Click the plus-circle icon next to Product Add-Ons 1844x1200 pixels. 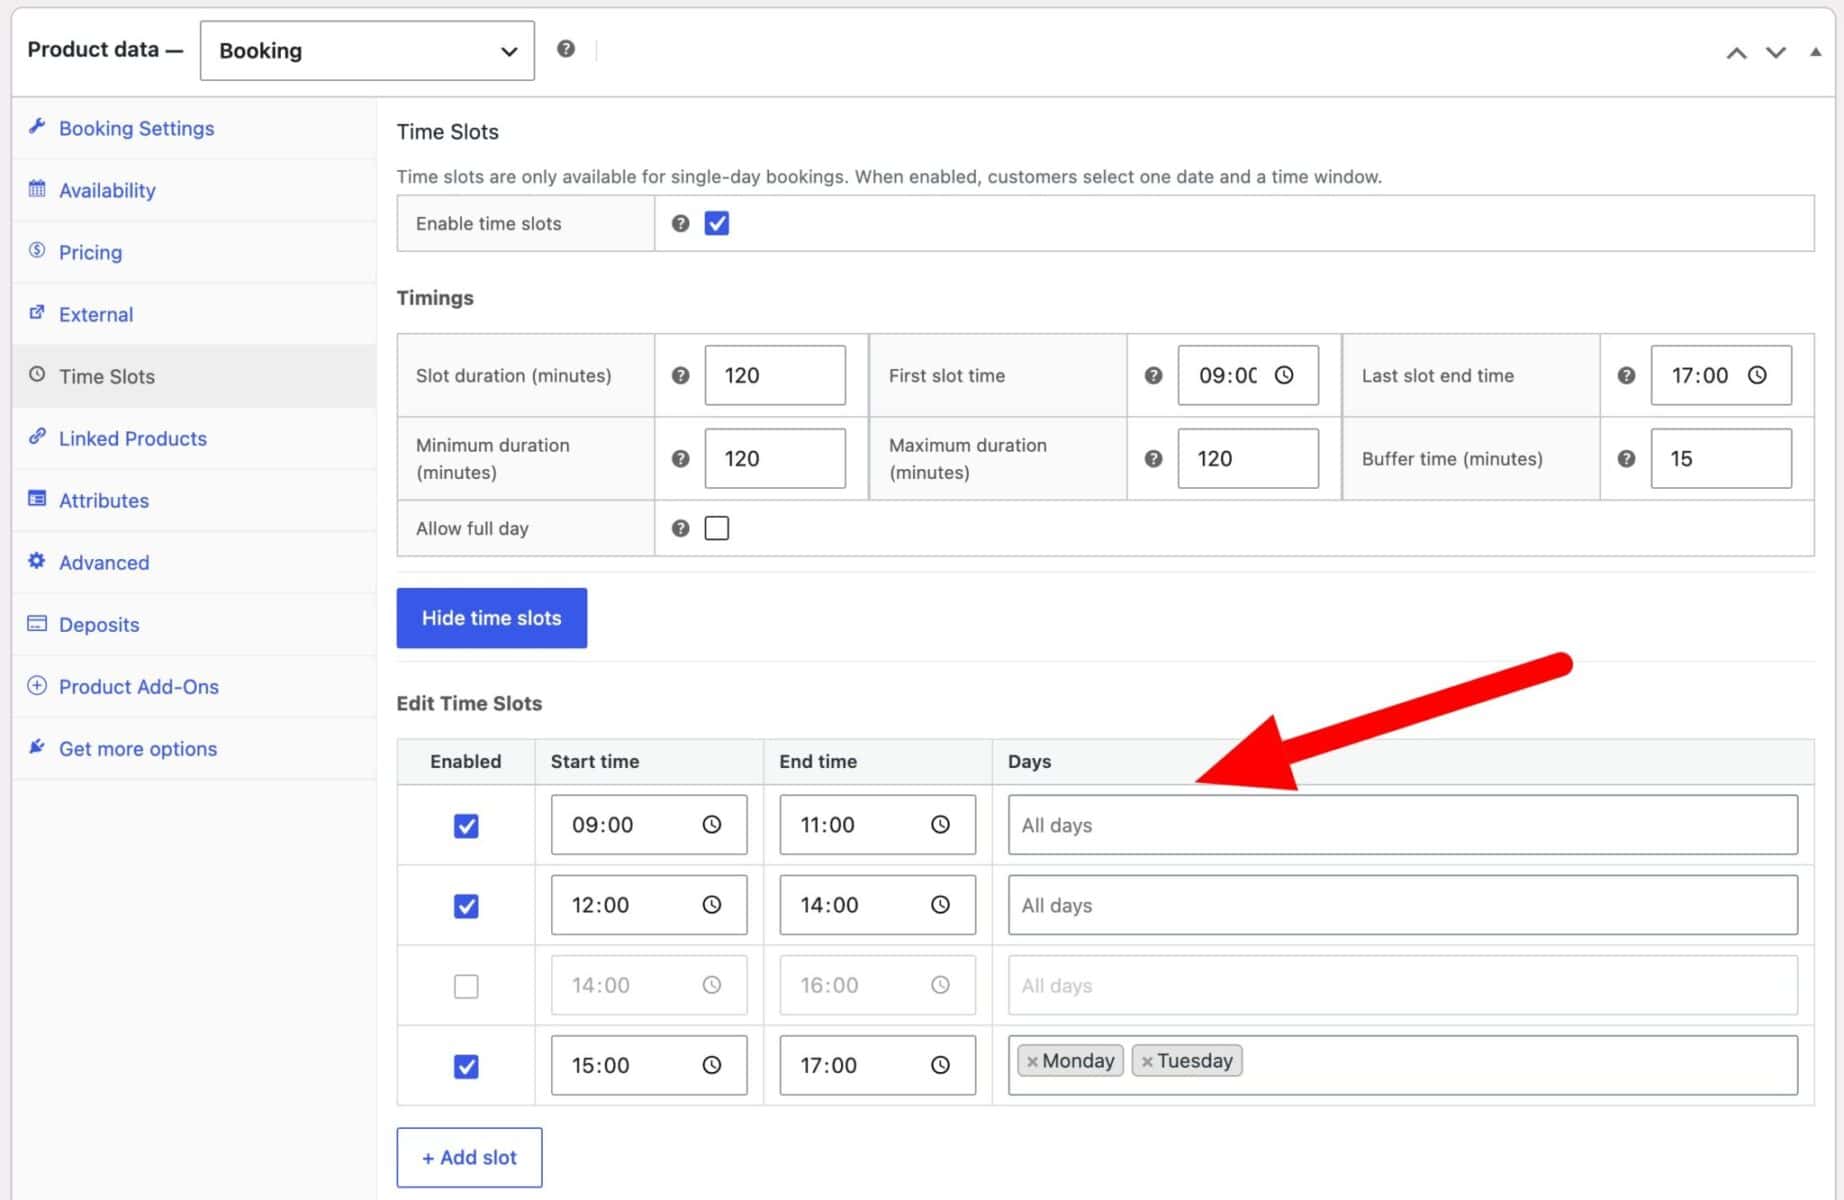[x=37, y=685]
